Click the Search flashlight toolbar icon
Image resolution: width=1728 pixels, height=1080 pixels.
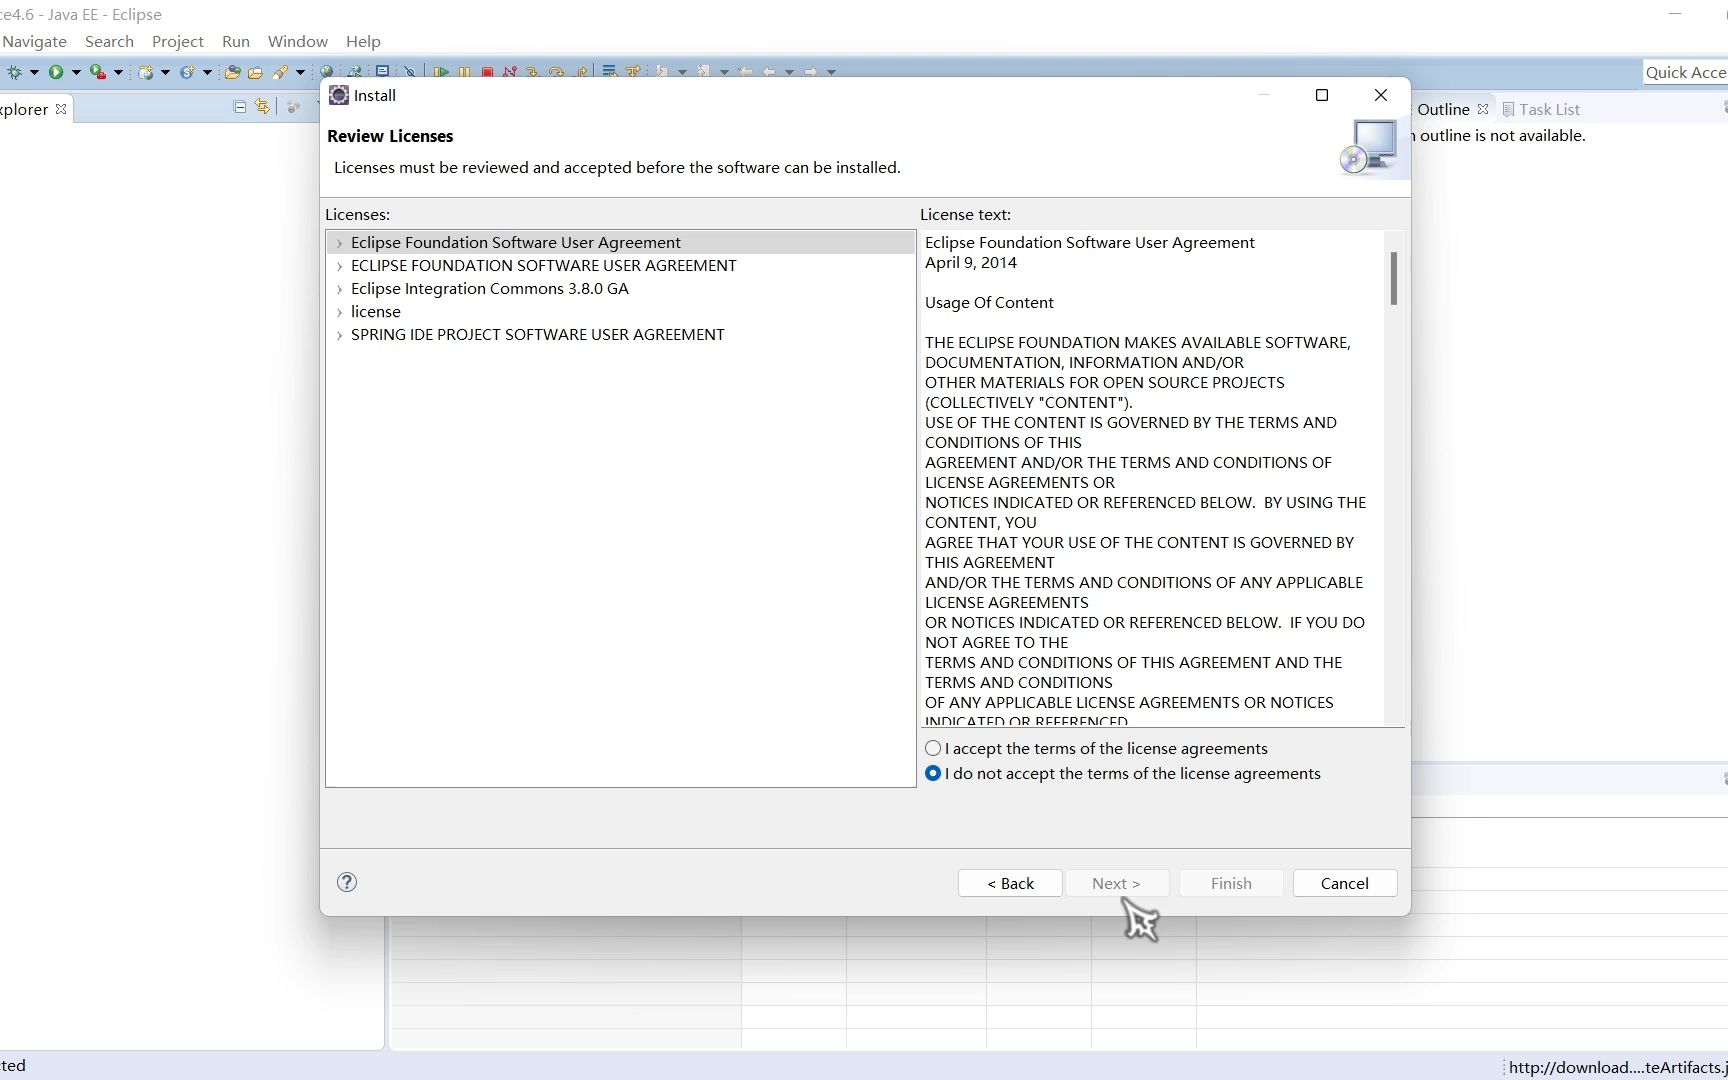coord(280,72)
